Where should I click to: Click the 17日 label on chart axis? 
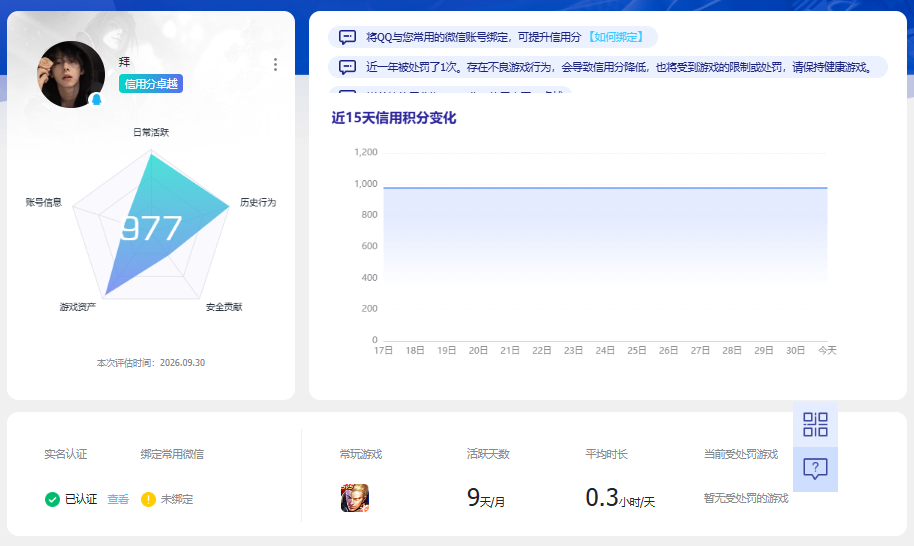pos(384,350)
